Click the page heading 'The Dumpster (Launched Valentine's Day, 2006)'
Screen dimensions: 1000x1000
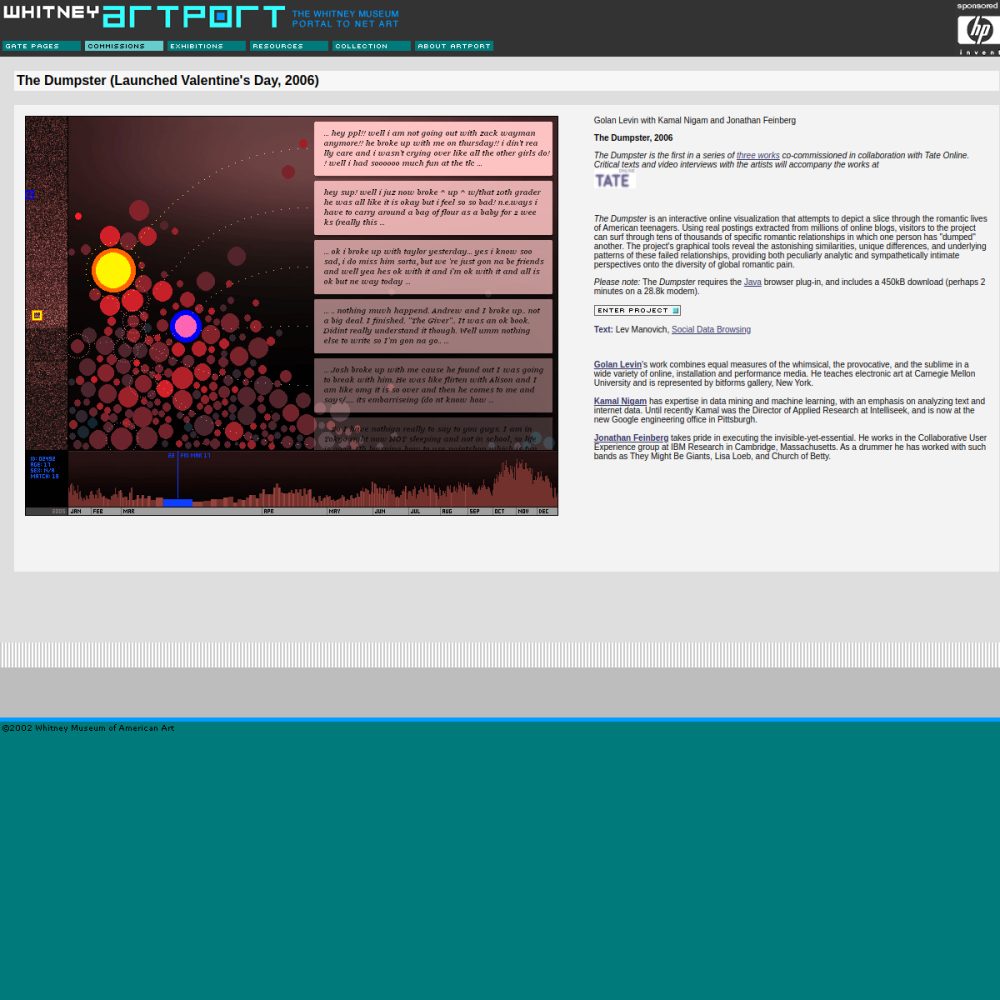coord(168,80)
